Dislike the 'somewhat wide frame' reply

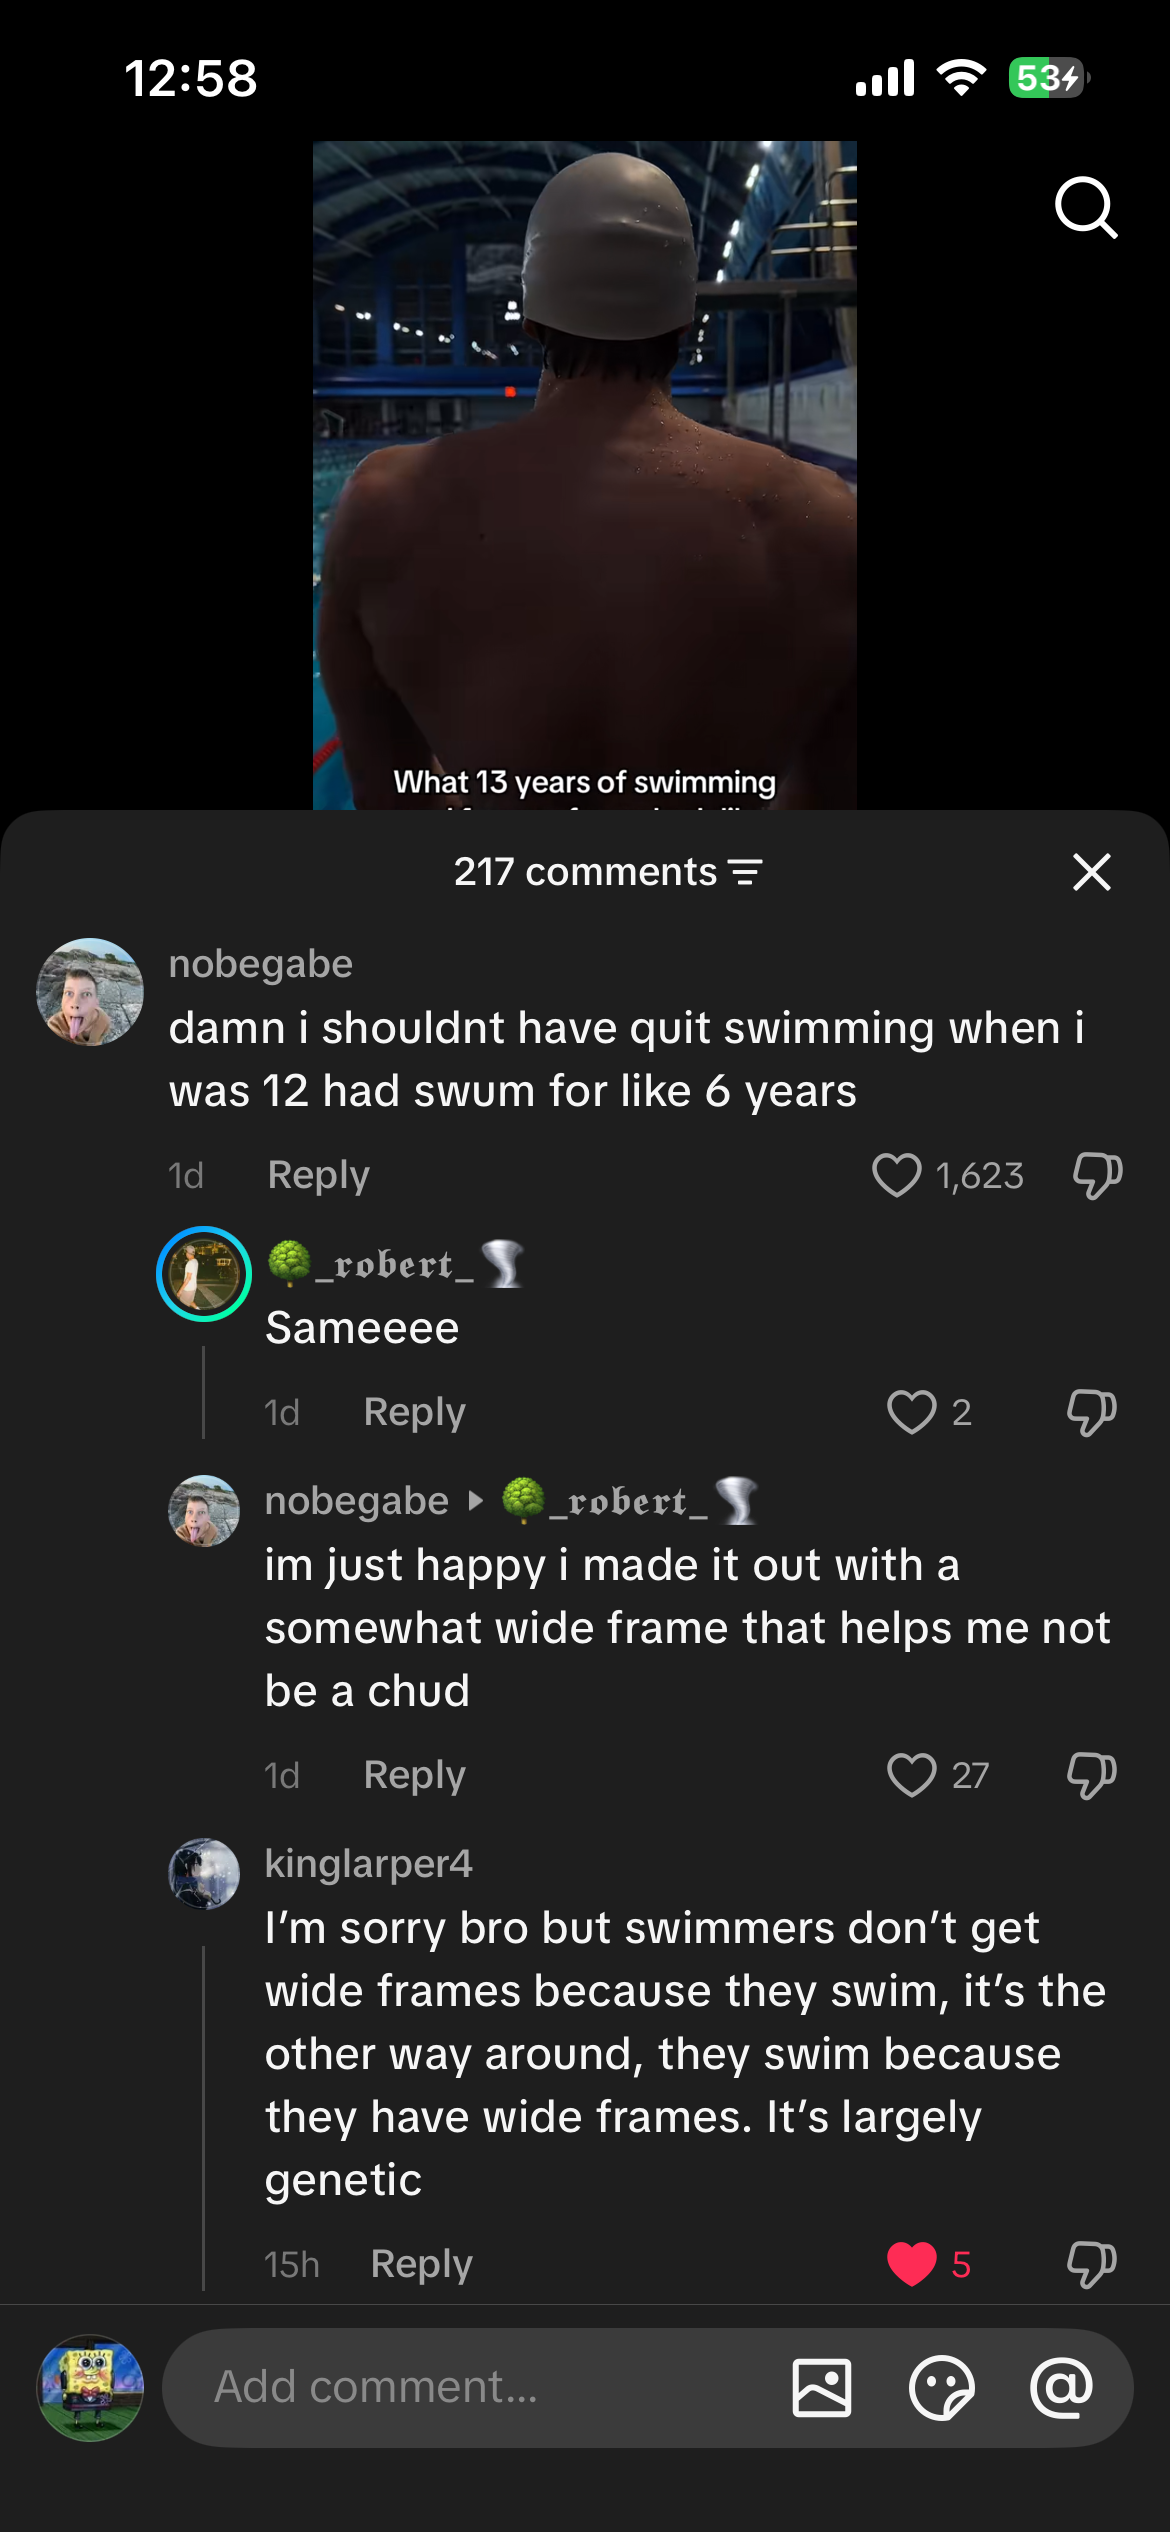(x=1091, y=1775)
